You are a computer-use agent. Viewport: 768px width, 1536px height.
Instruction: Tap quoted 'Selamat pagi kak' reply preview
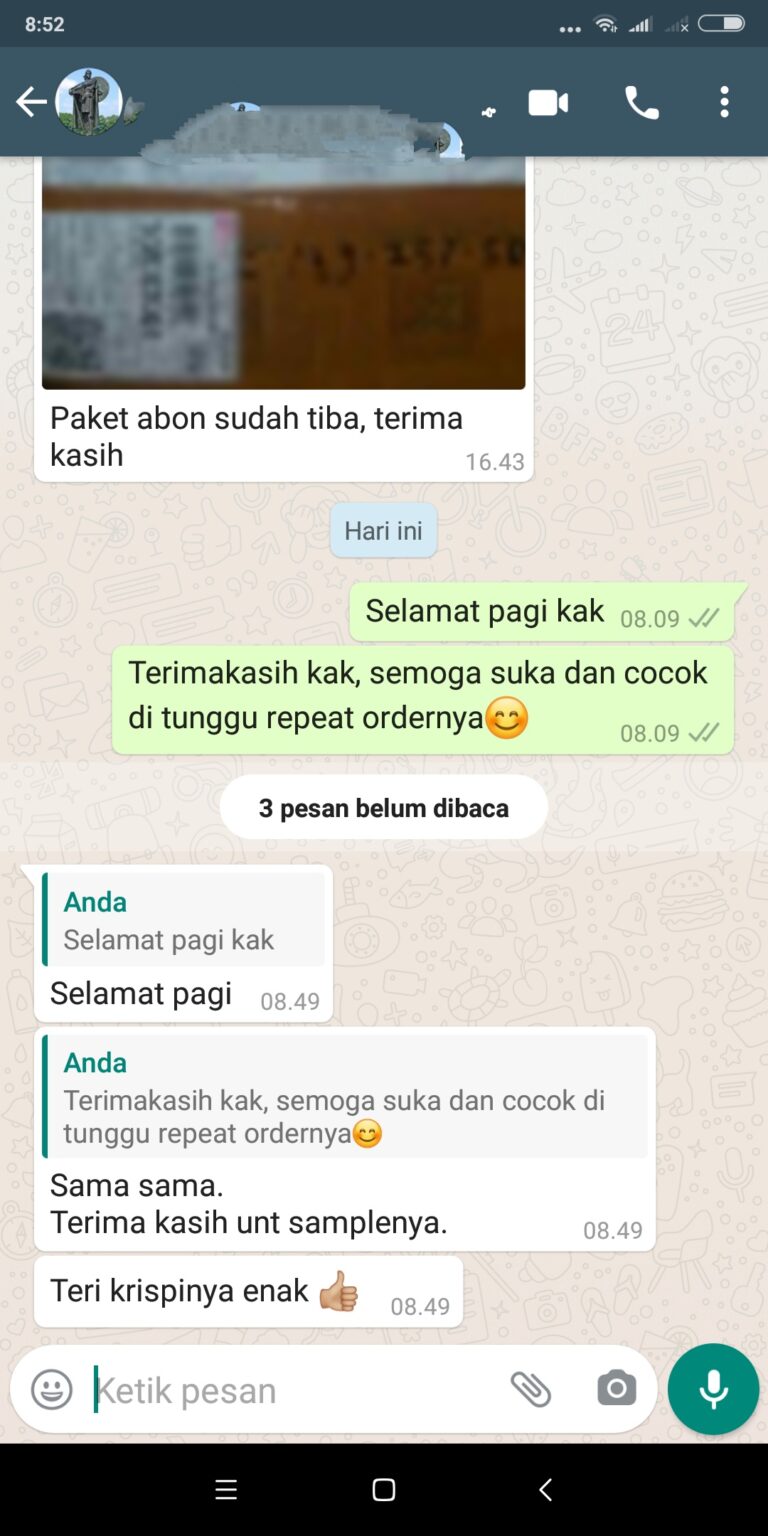click(x=184, y=920)
